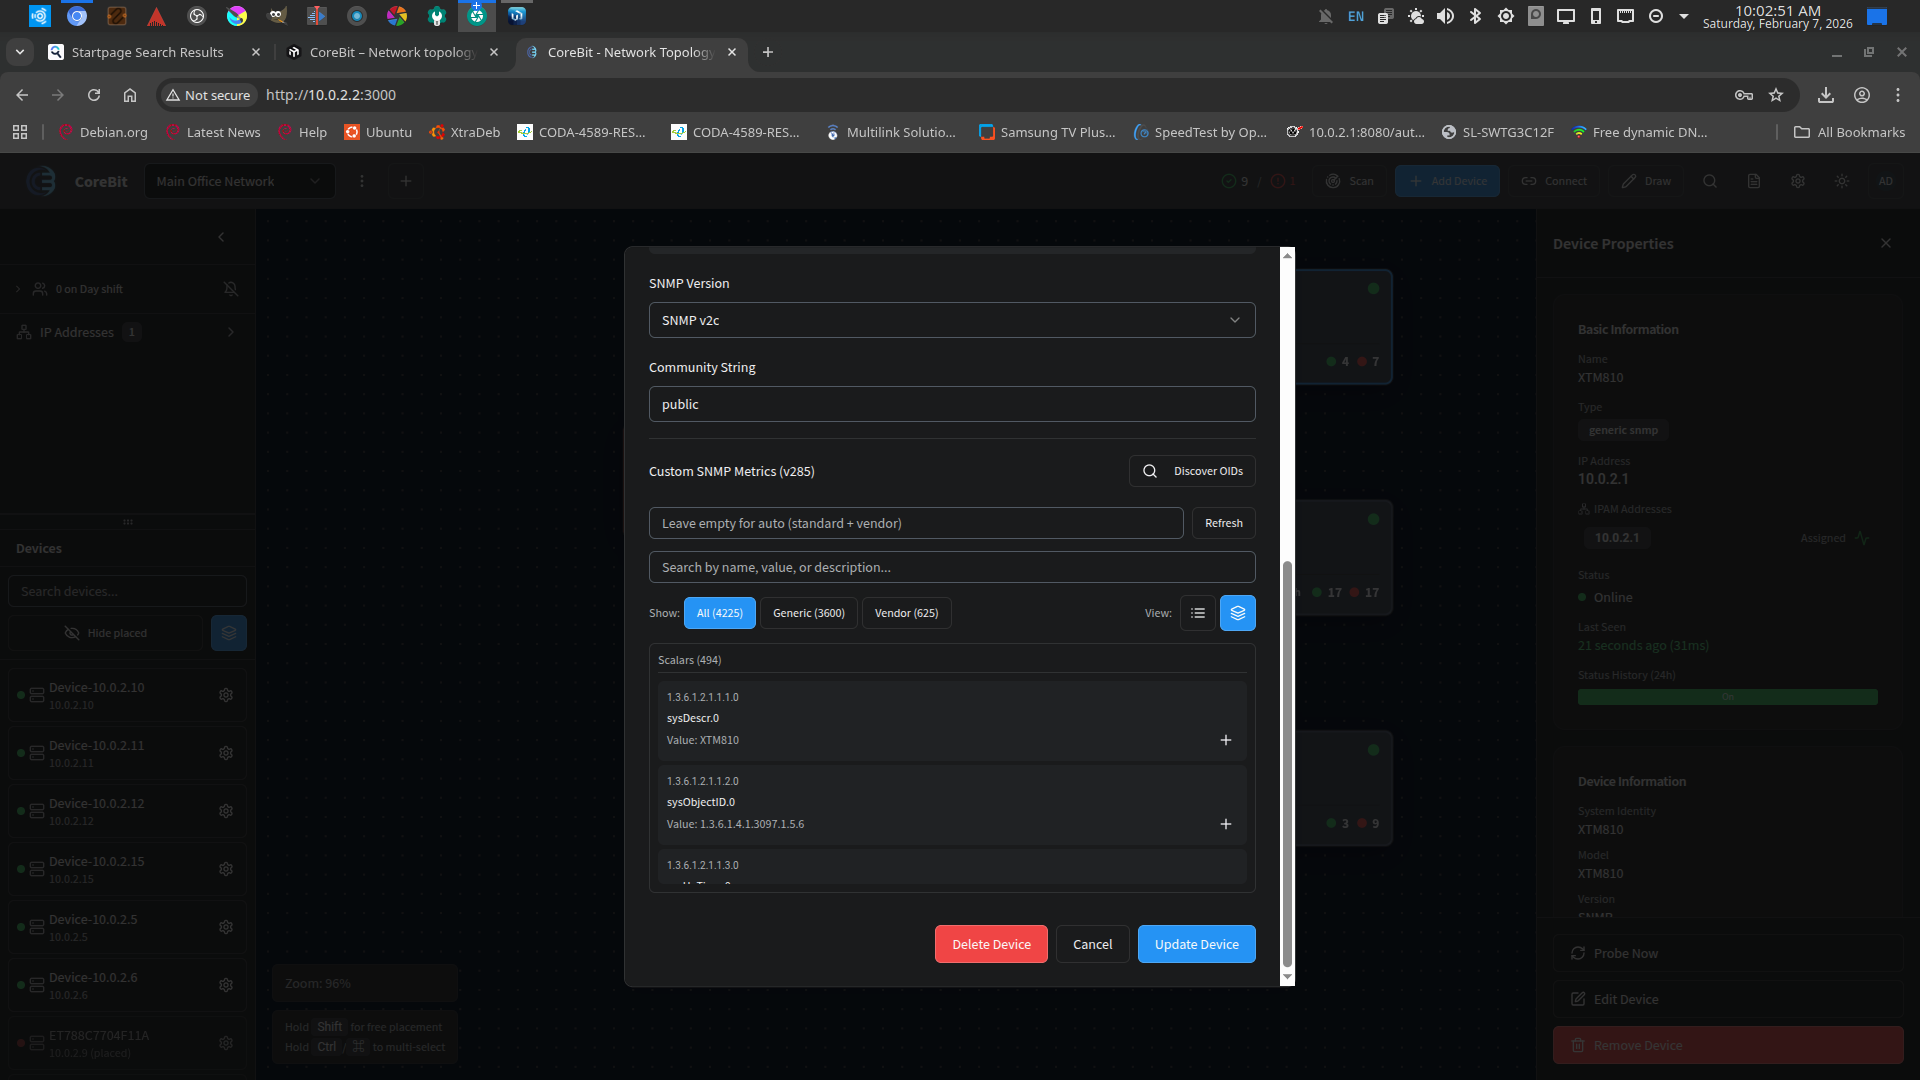
Task: Select grouped layers view icon
Action: (x=1237, y=613)
